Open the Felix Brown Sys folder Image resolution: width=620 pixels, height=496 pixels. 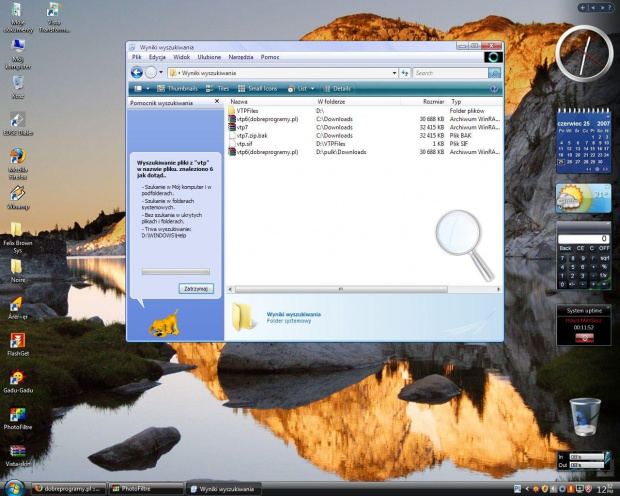click(x=17, y=237)
